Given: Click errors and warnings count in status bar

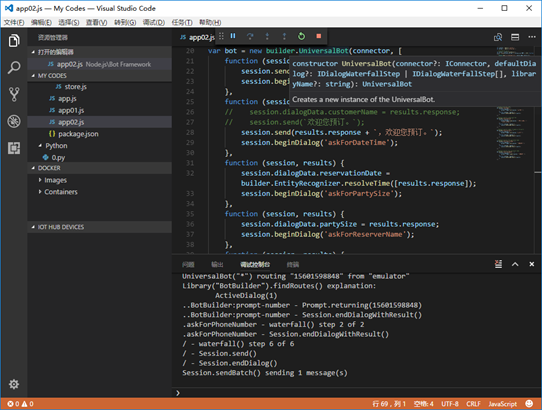Looking at the screenshot, I should [x=20, y=404].
